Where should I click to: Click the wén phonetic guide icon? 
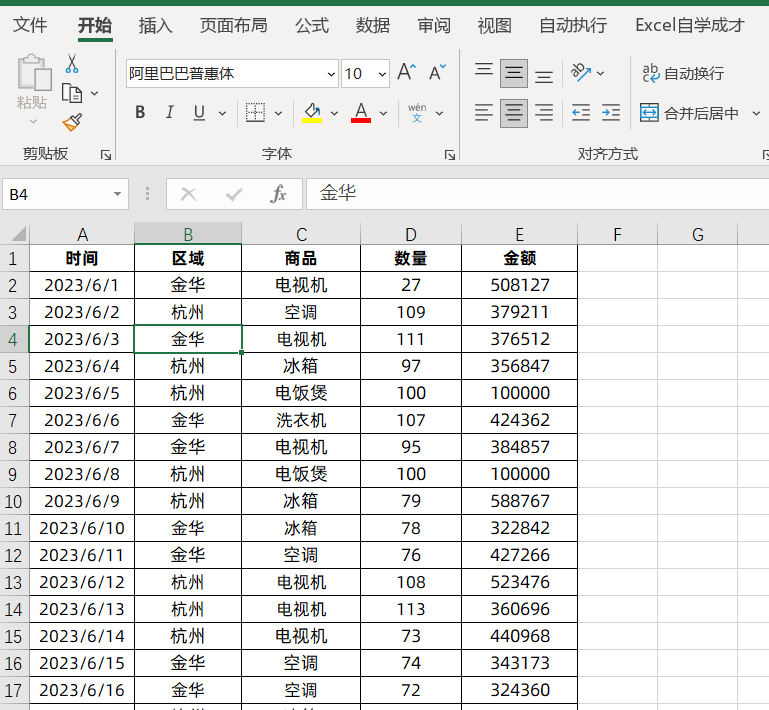(417, 113)
